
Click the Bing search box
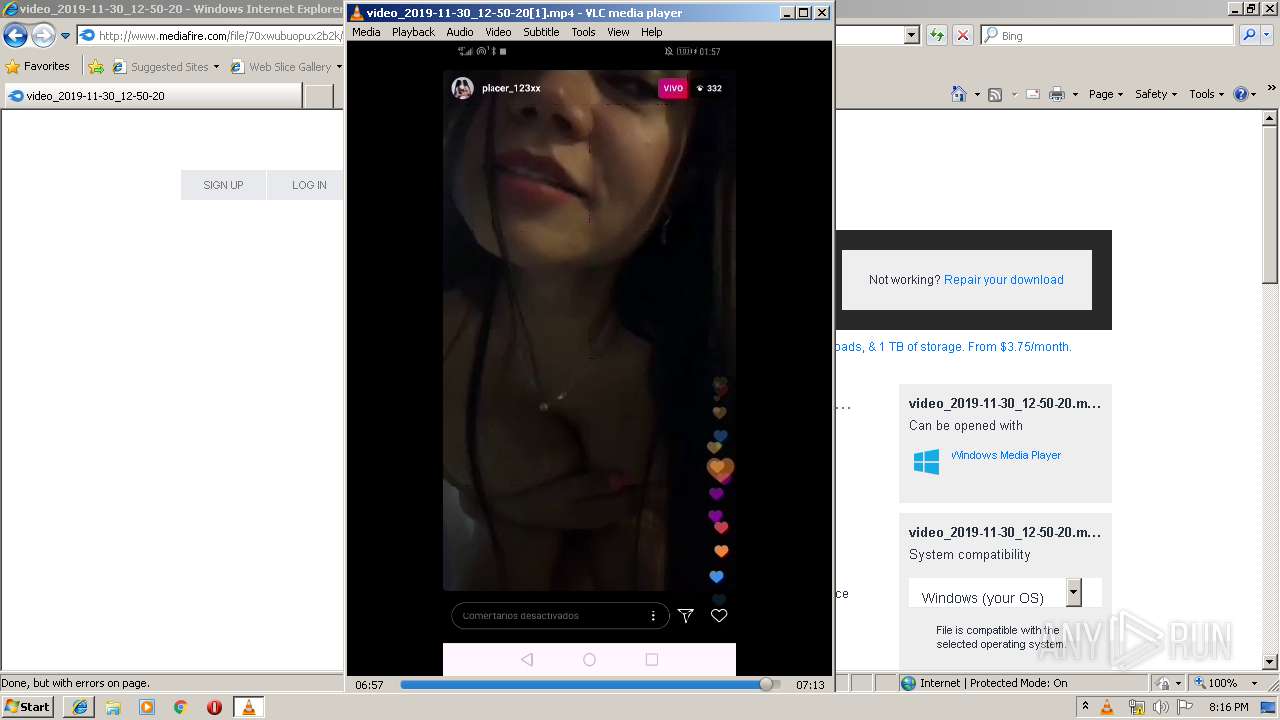[x=1107, y=35]
